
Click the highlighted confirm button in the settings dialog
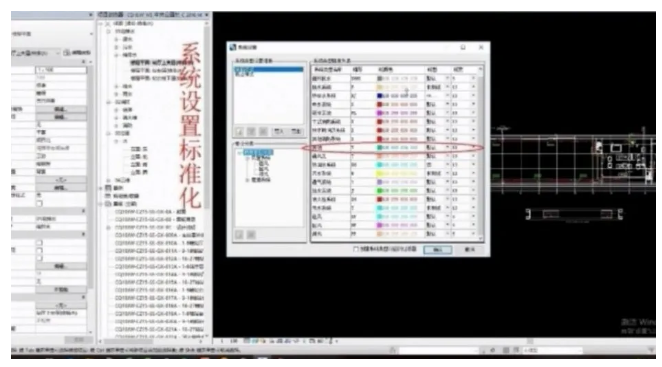pos(437,250)
